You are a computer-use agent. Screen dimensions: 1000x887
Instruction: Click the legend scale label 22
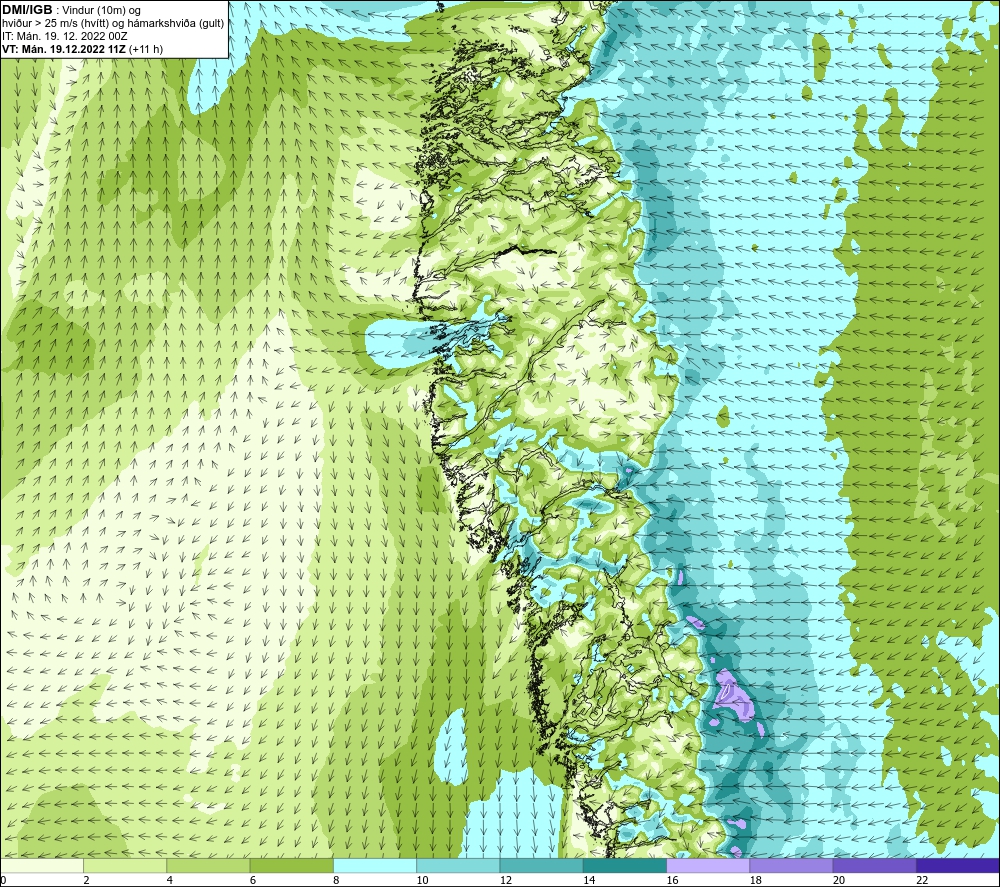(922, 880)
